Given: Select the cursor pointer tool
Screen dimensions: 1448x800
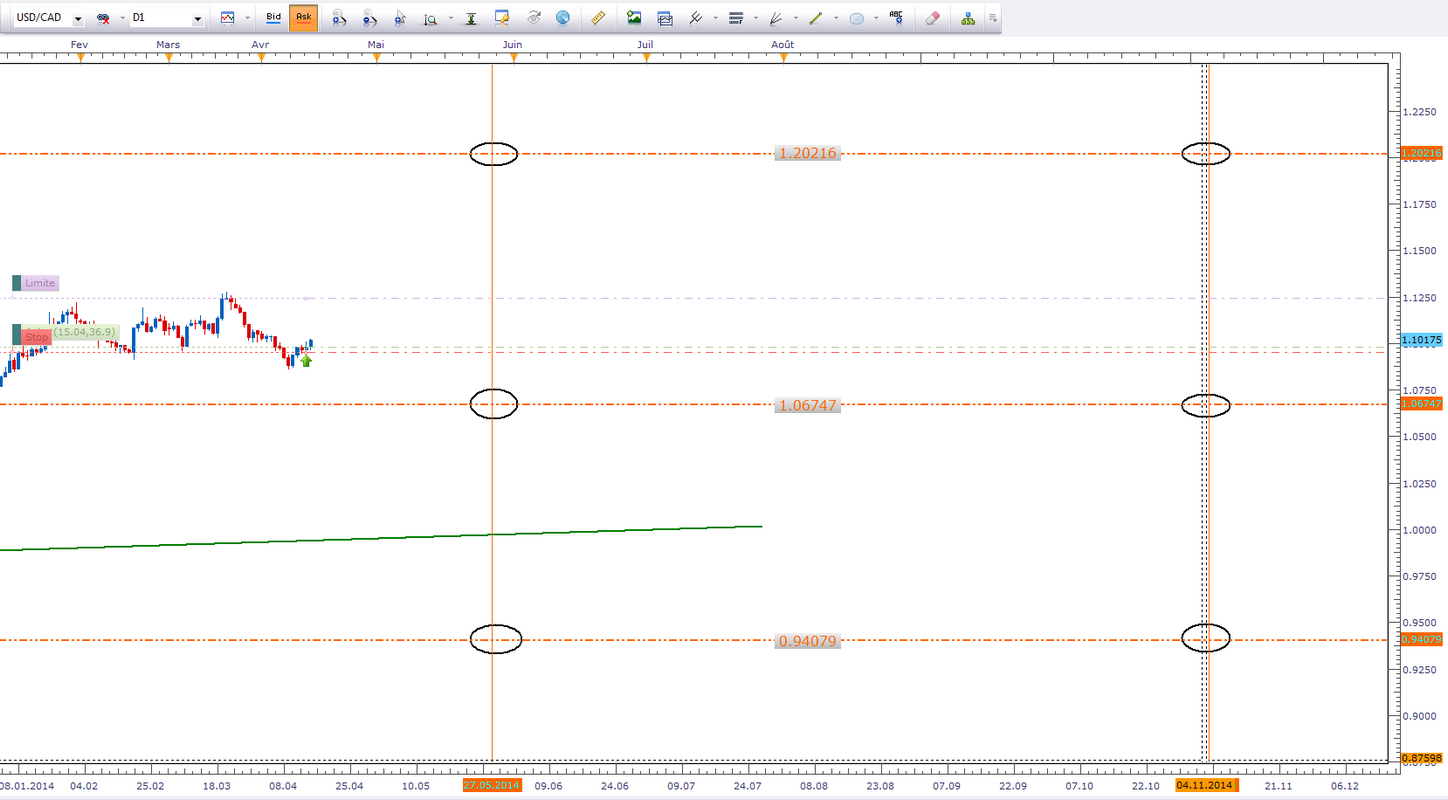Looking at the screenshot, I should coord(400,18).
